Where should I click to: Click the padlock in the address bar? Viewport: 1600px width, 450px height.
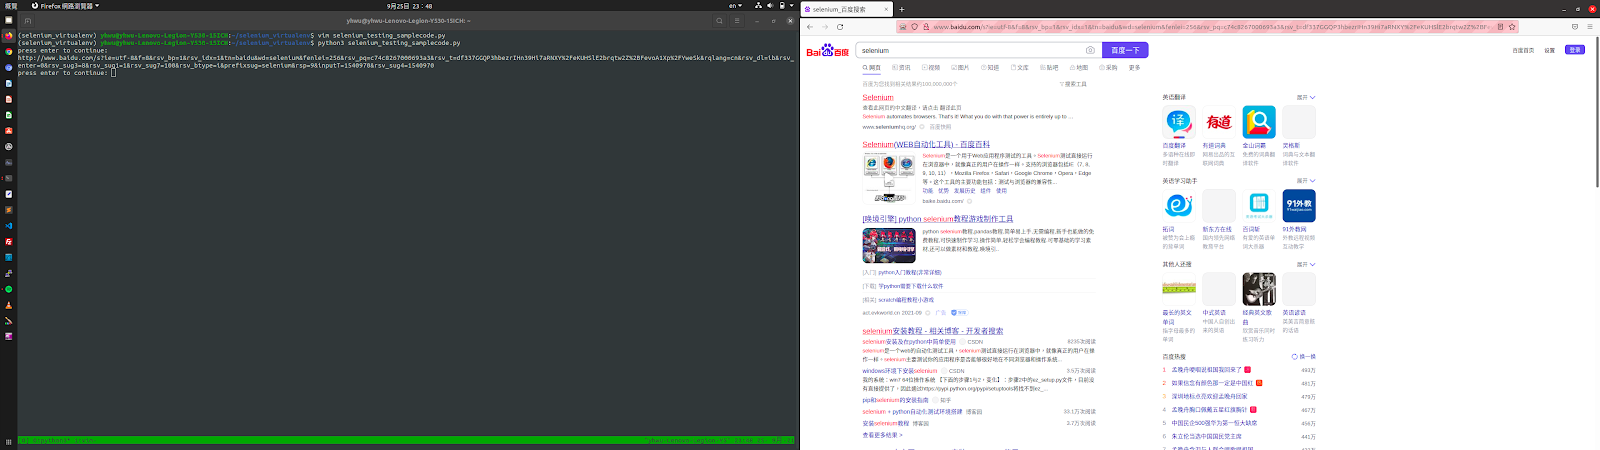(x=926, y=27)
